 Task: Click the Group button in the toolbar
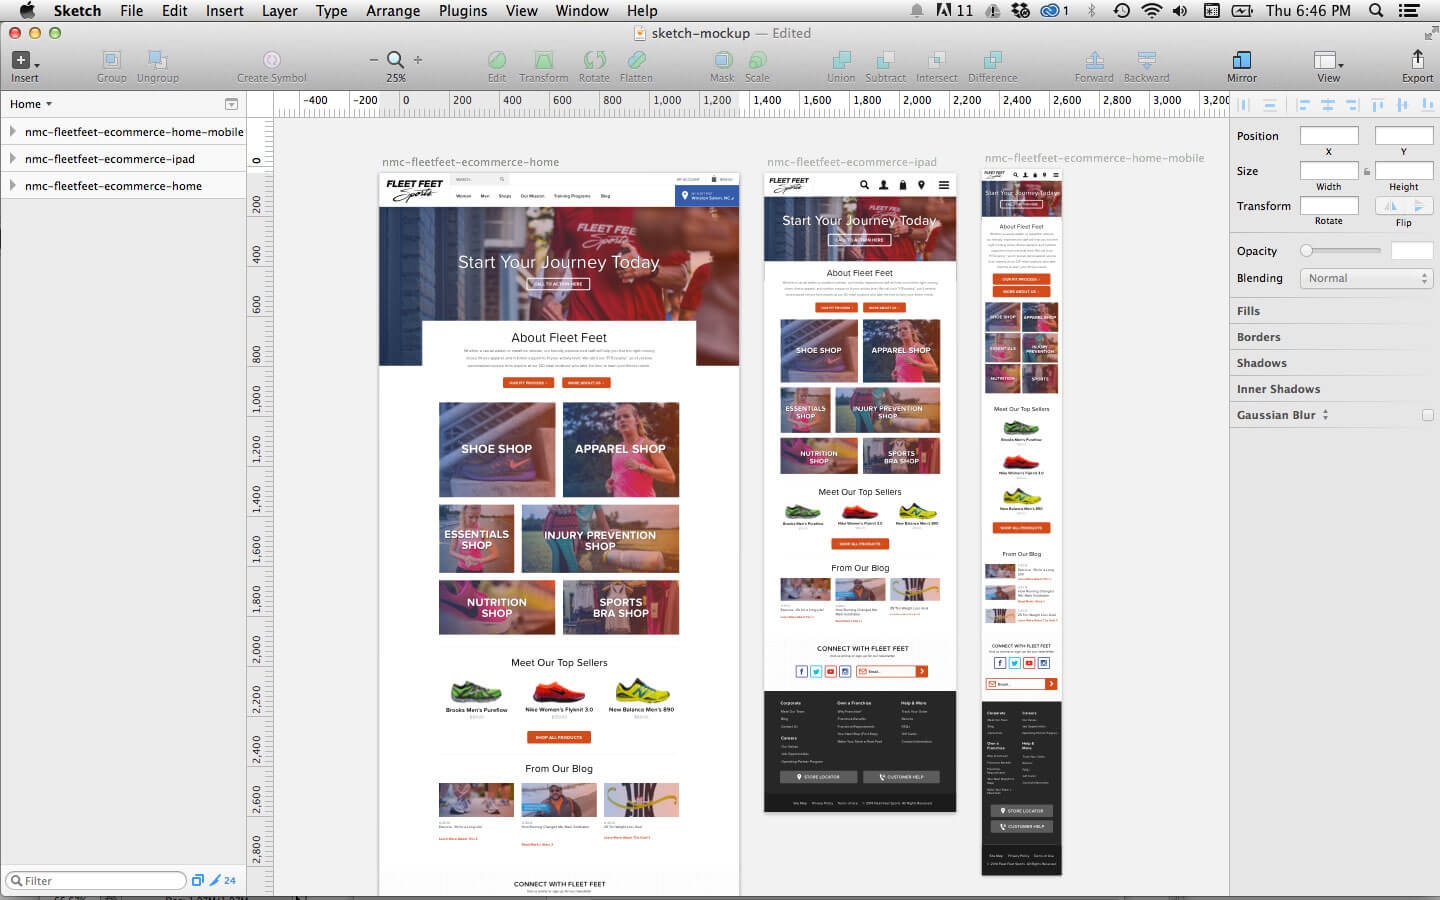coord(111,60)
